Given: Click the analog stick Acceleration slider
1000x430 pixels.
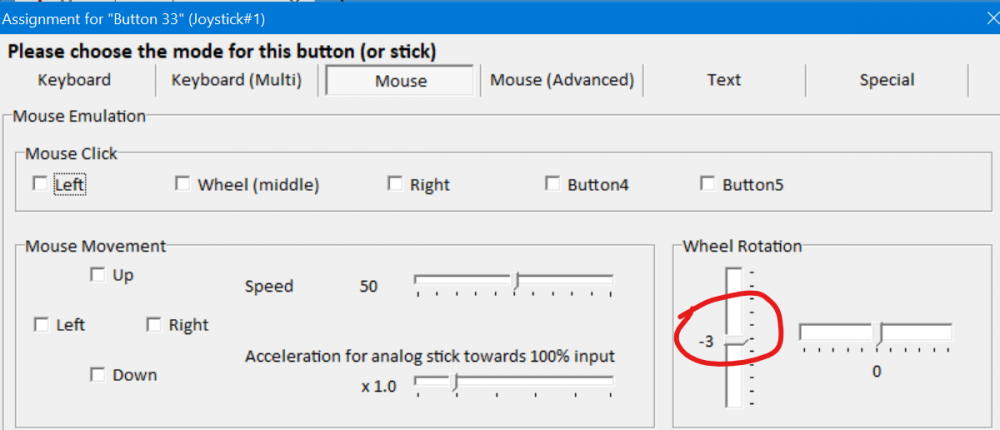Looking at the screenshot, I should pyautogui.click(x=454, y=381).
